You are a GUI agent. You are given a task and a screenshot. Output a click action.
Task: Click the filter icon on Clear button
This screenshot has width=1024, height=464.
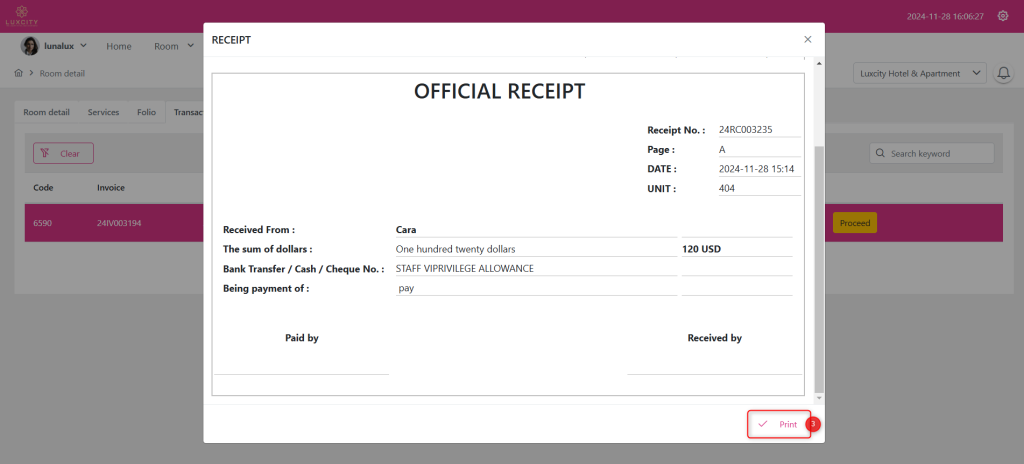coord(46,153)
